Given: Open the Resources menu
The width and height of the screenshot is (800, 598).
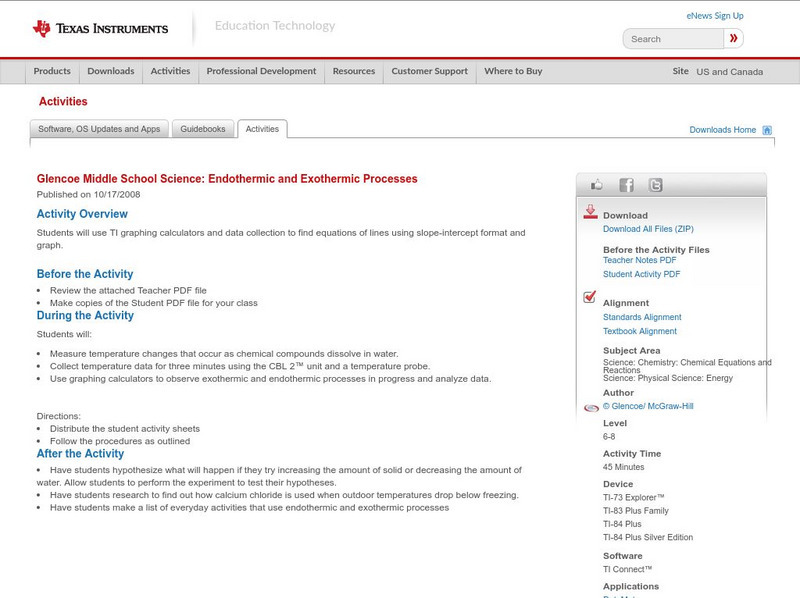Looking at the screenshot, I should pos(354,71).
